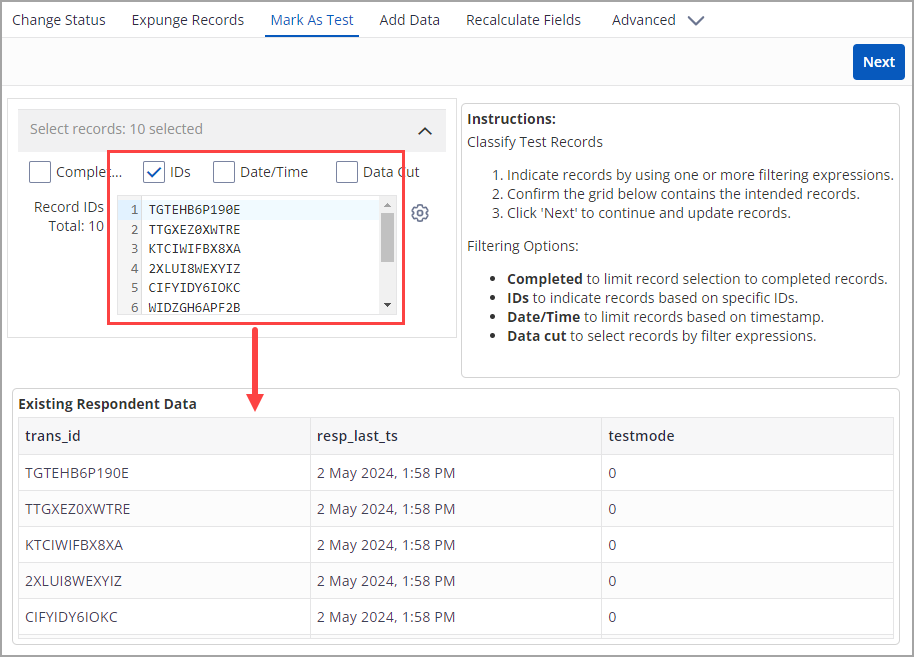The width and height of the screenshot is (914, 657).
Task: Open the record IDs settings gear
Action: (420, 213)
